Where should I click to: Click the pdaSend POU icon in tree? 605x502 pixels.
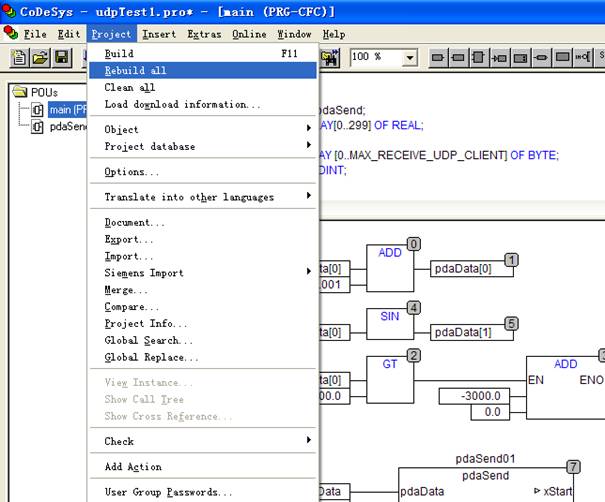[37, 127]
